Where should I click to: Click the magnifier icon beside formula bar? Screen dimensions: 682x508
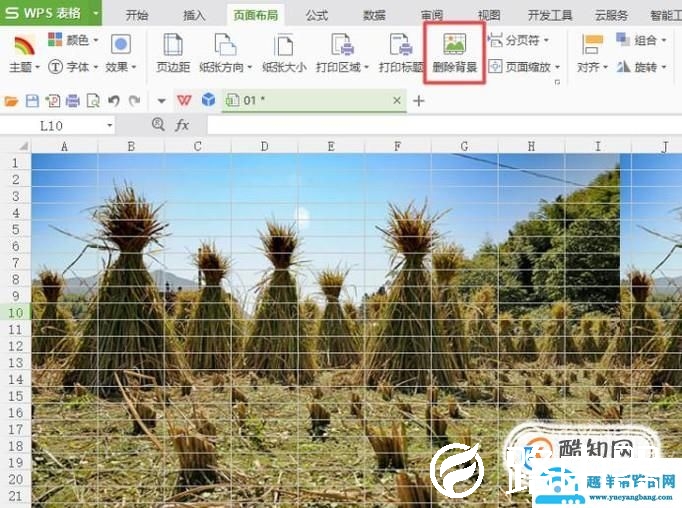tap(158, 125)
